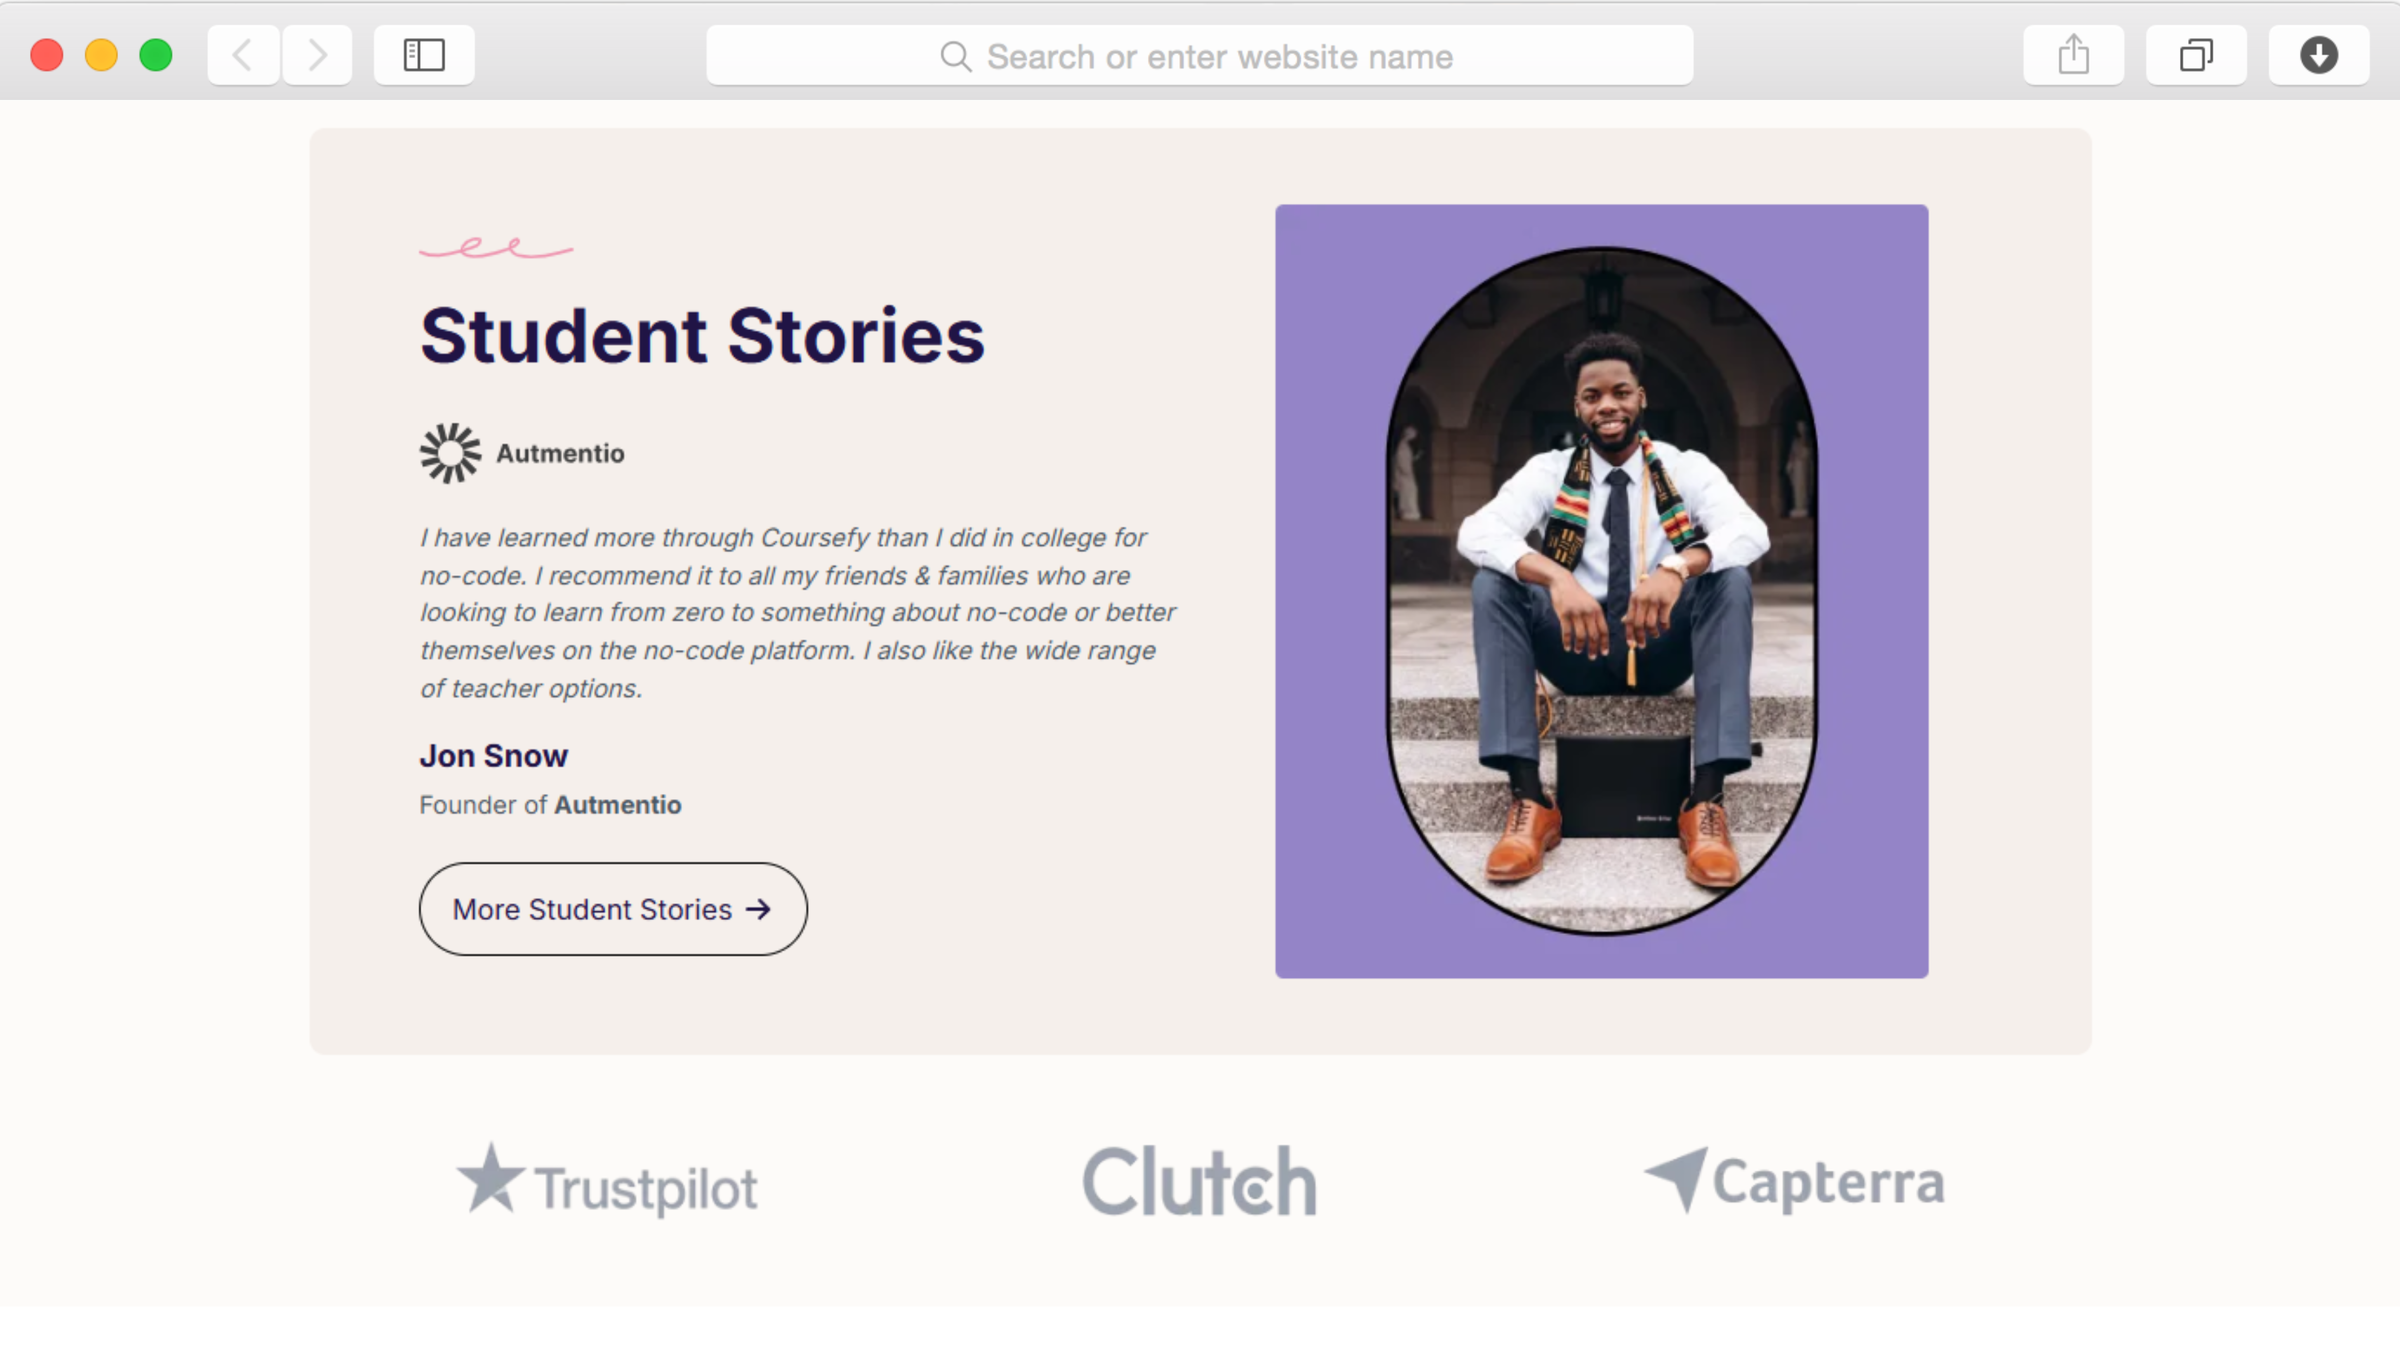Click the bold Autmentio founder link
This screenshot has height=1350, width=2400.
click(618, 805)
